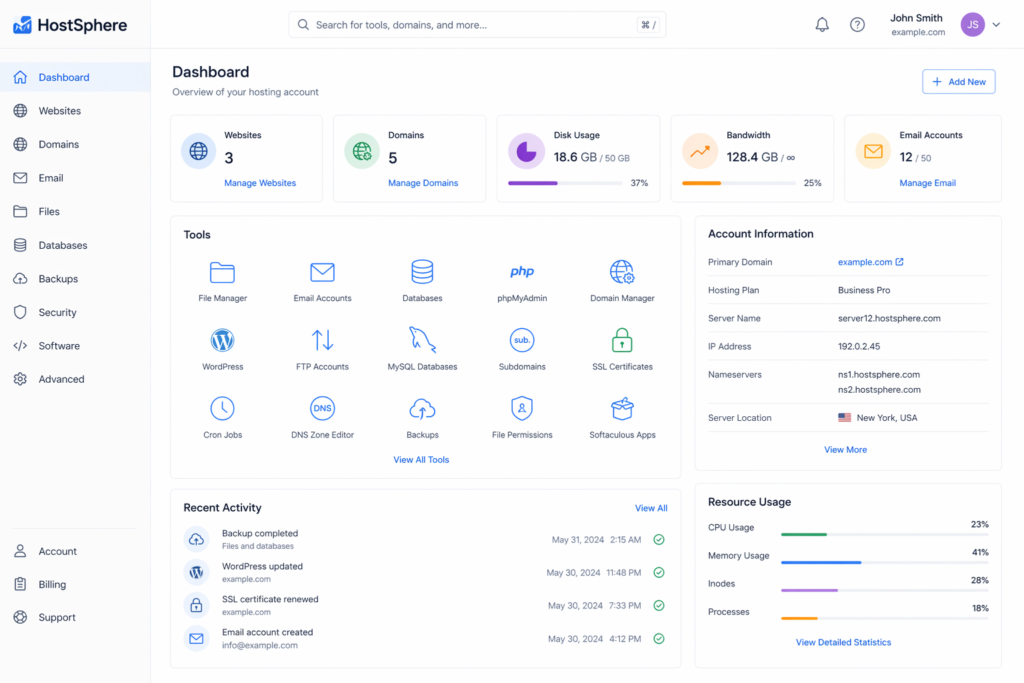Click the 192.0.2.45 IP address value

[x=859, y=347]
